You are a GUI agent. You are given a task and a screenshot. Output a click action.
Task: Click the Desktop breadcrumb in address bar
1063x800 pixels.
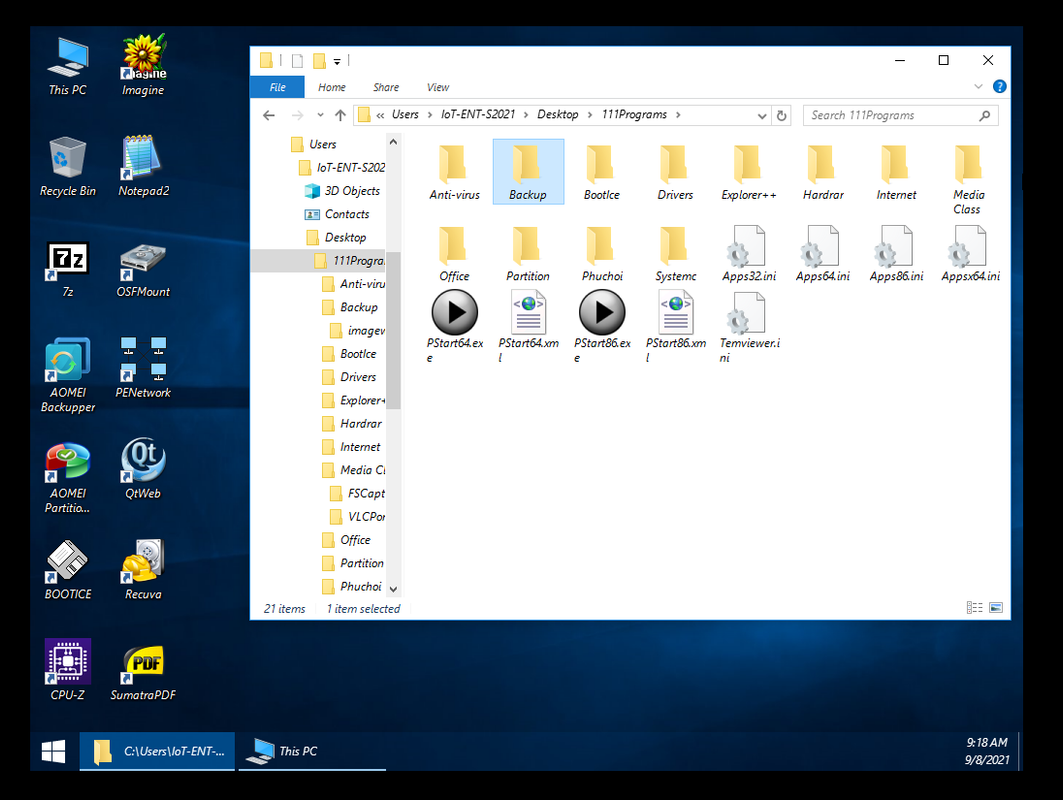(557, 115)
